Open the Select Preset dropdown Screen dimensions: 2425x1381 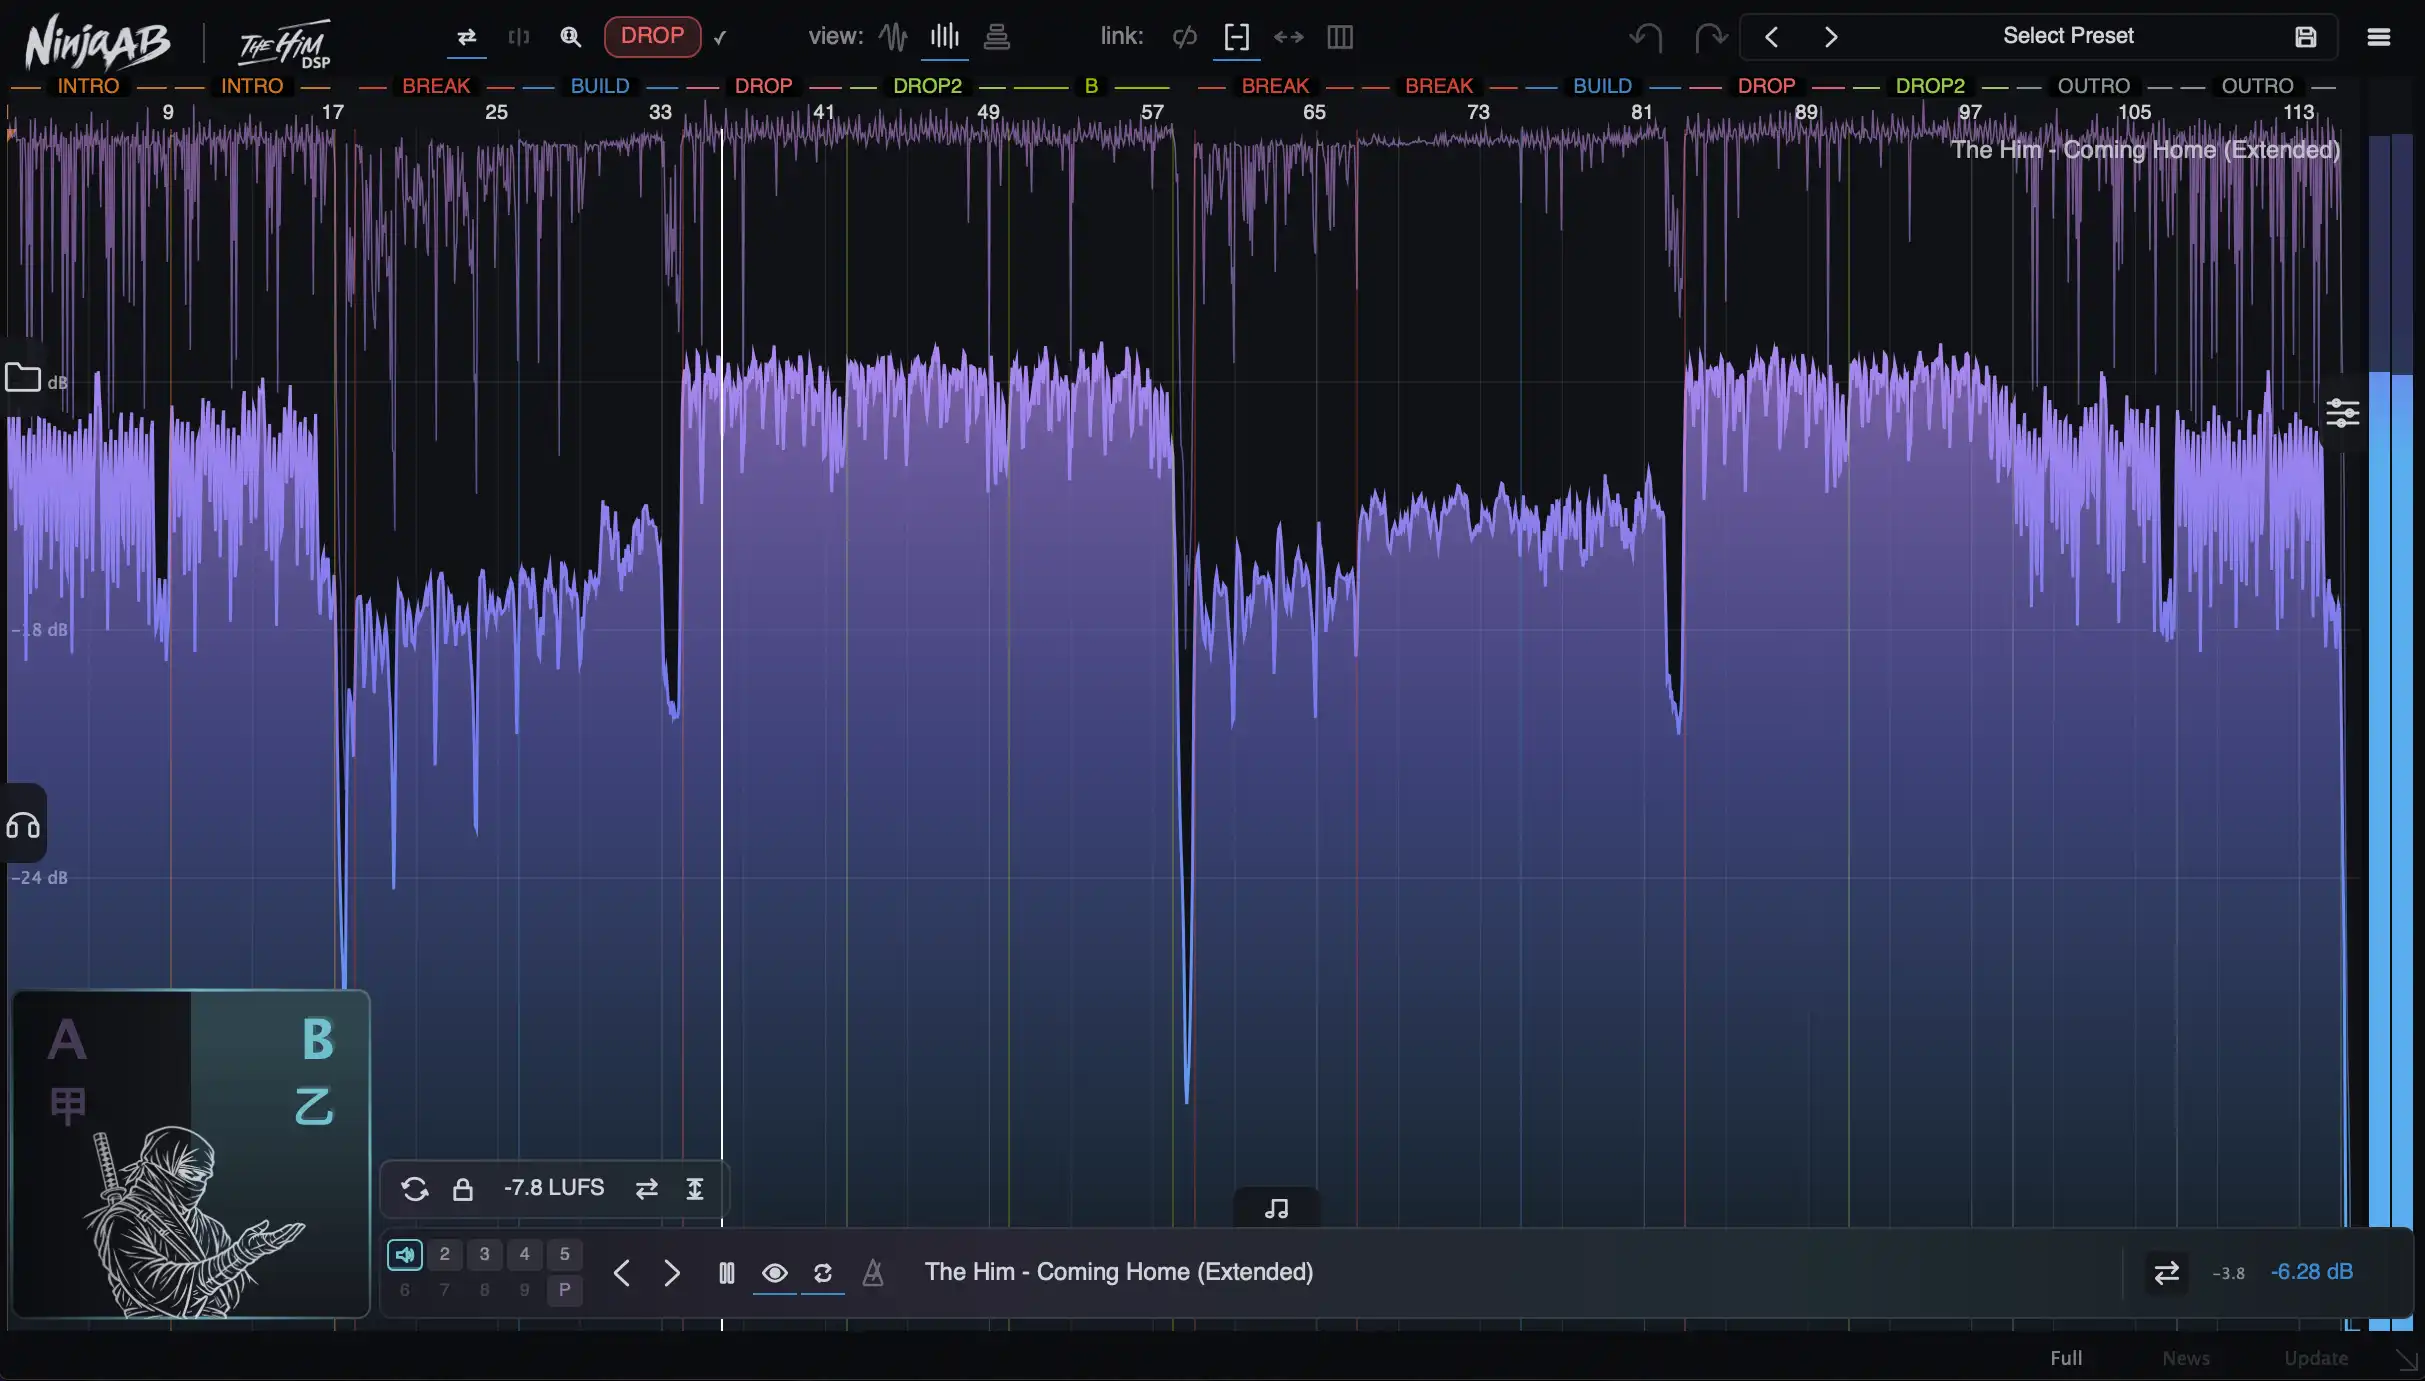coord(2068,36)
